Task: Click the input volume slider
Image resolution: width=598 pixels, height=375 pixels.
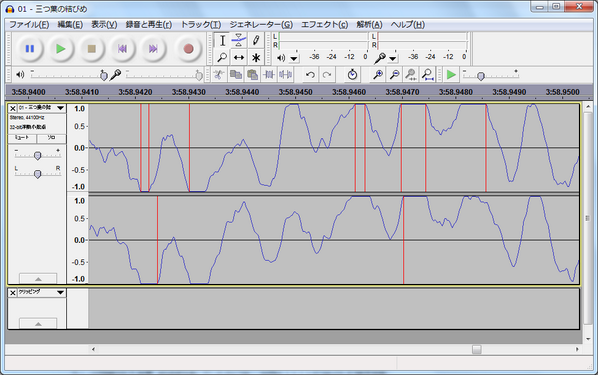Action: pos(164,75)
